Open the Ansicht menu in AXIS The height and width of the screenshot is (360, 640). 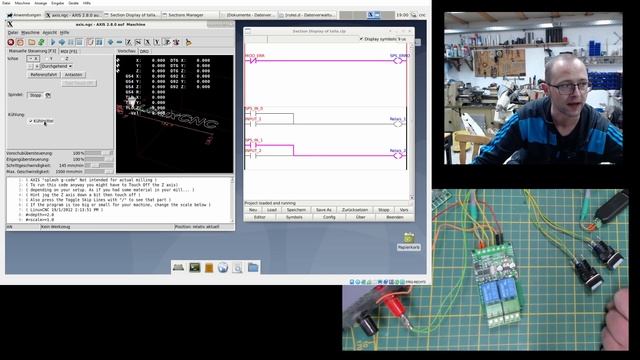(50, 32)
